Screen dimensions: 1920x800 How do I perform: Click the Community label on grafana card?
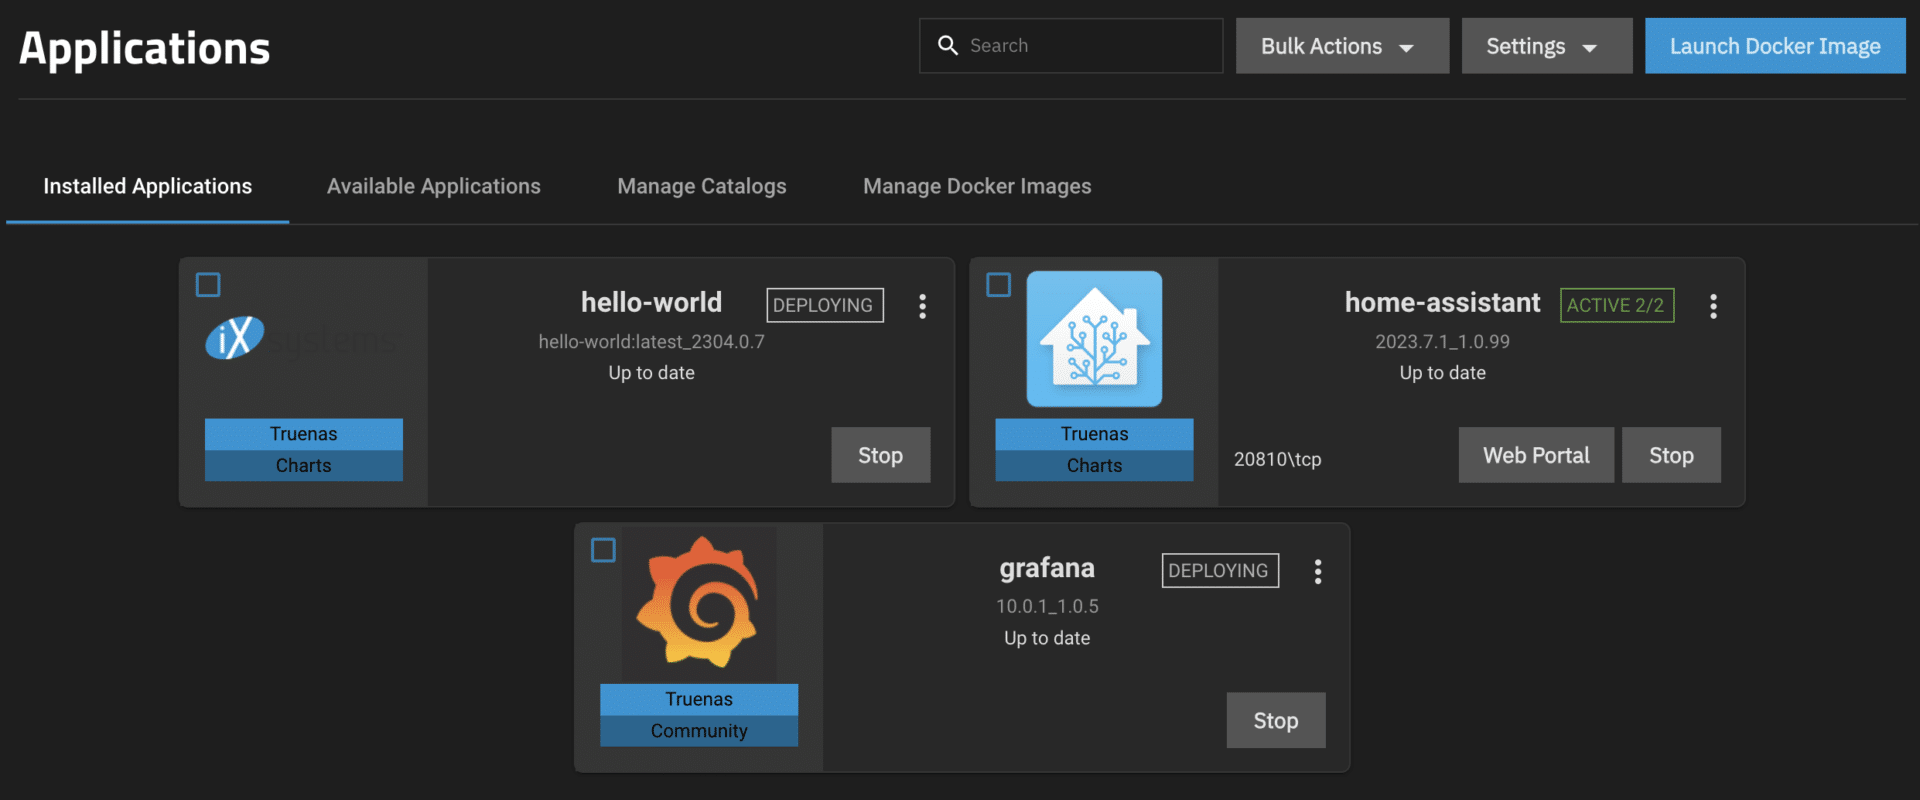699,731
